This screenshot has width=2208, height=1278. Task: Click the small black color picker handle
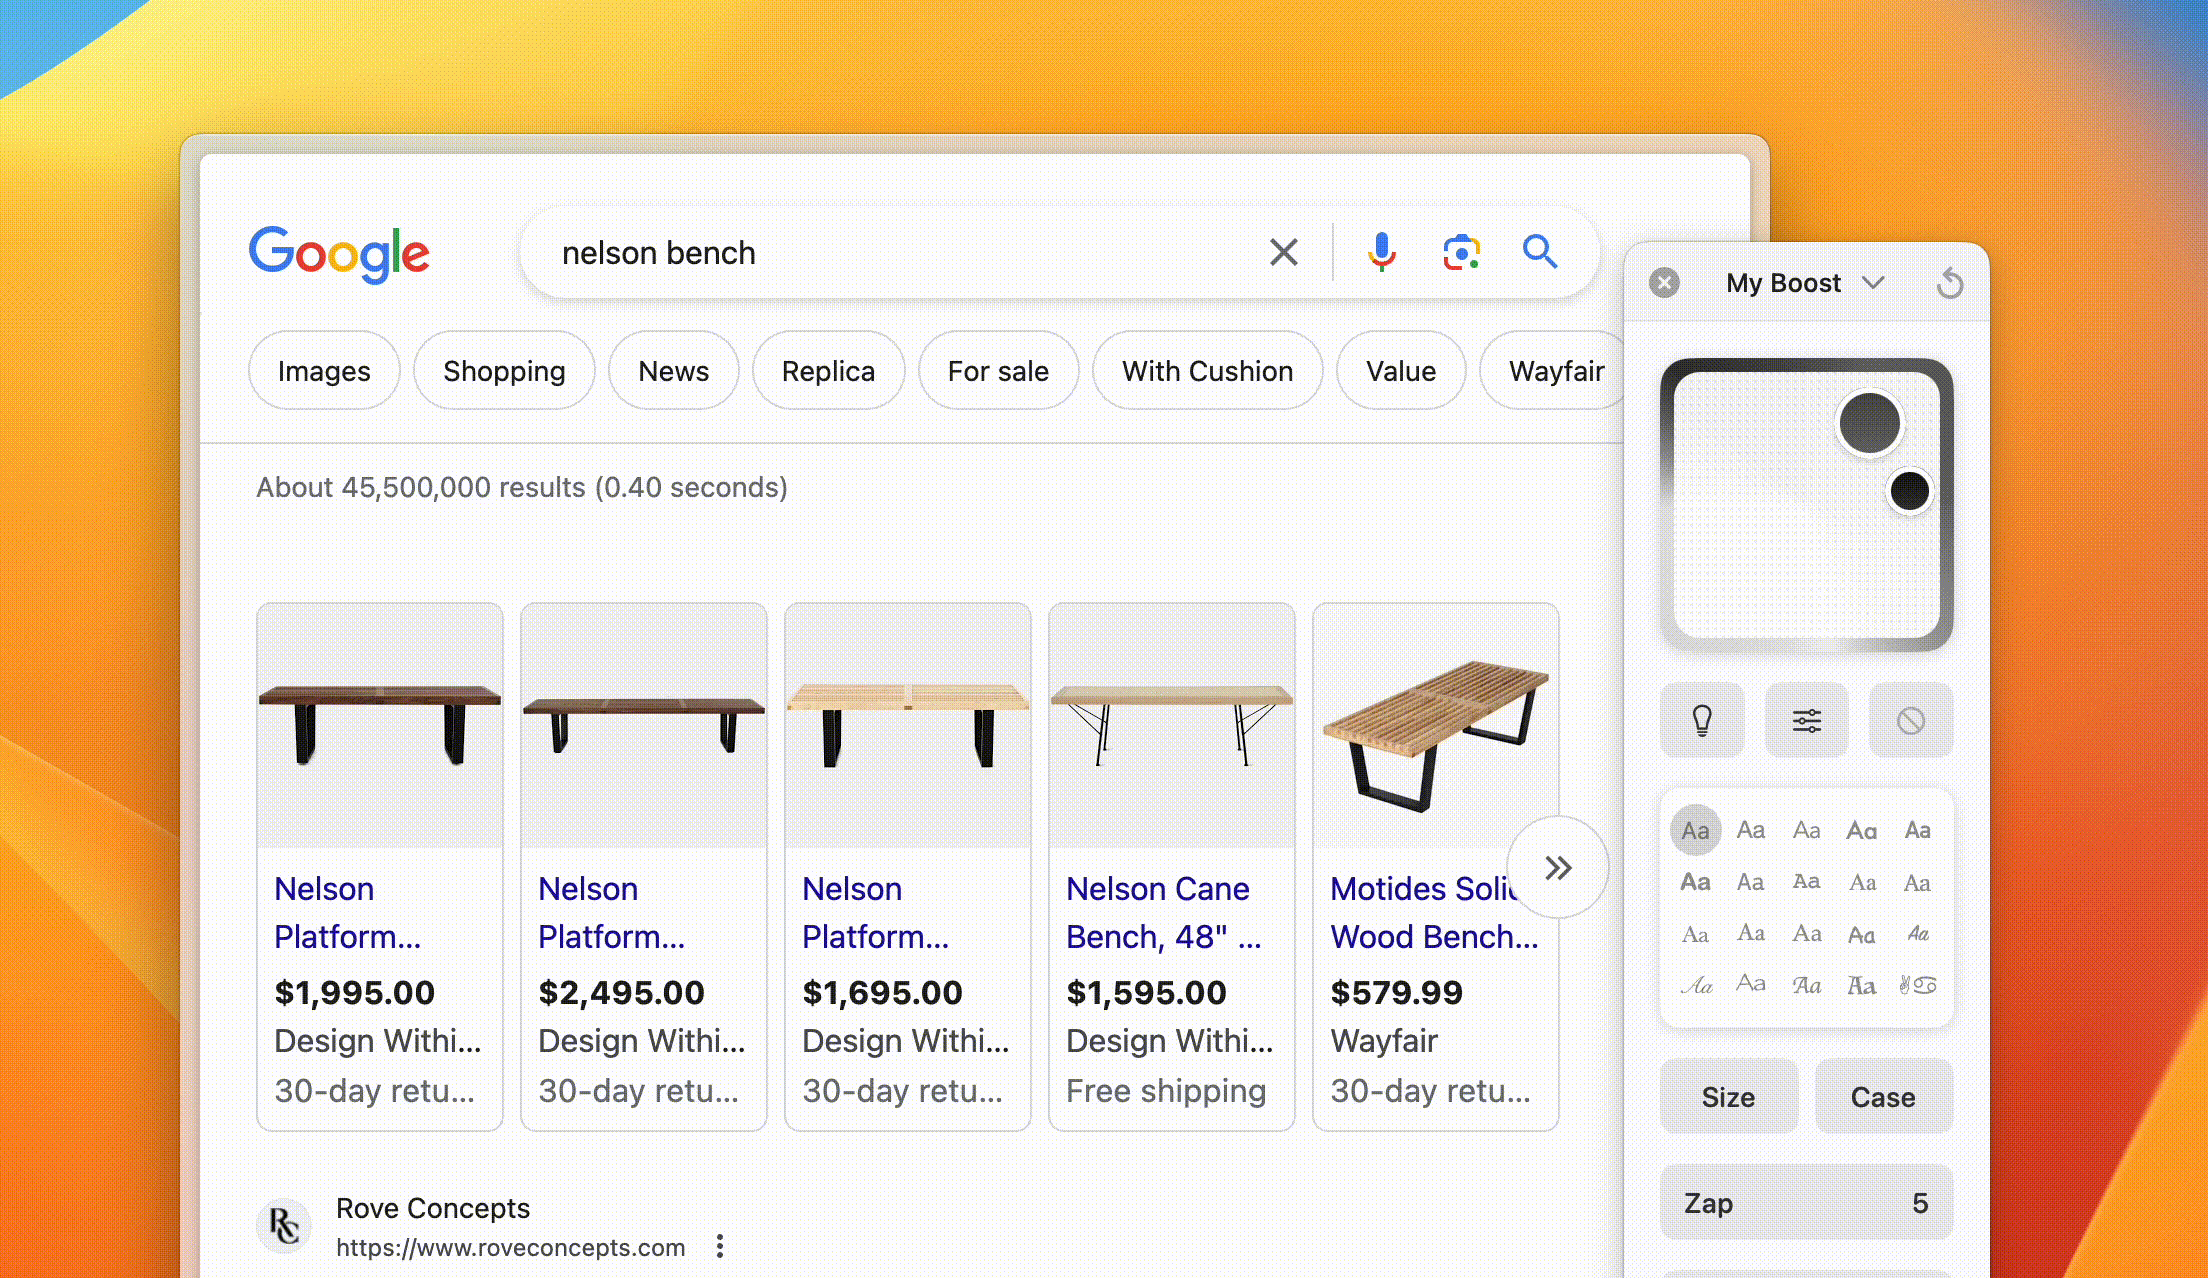click(1910, 491)
